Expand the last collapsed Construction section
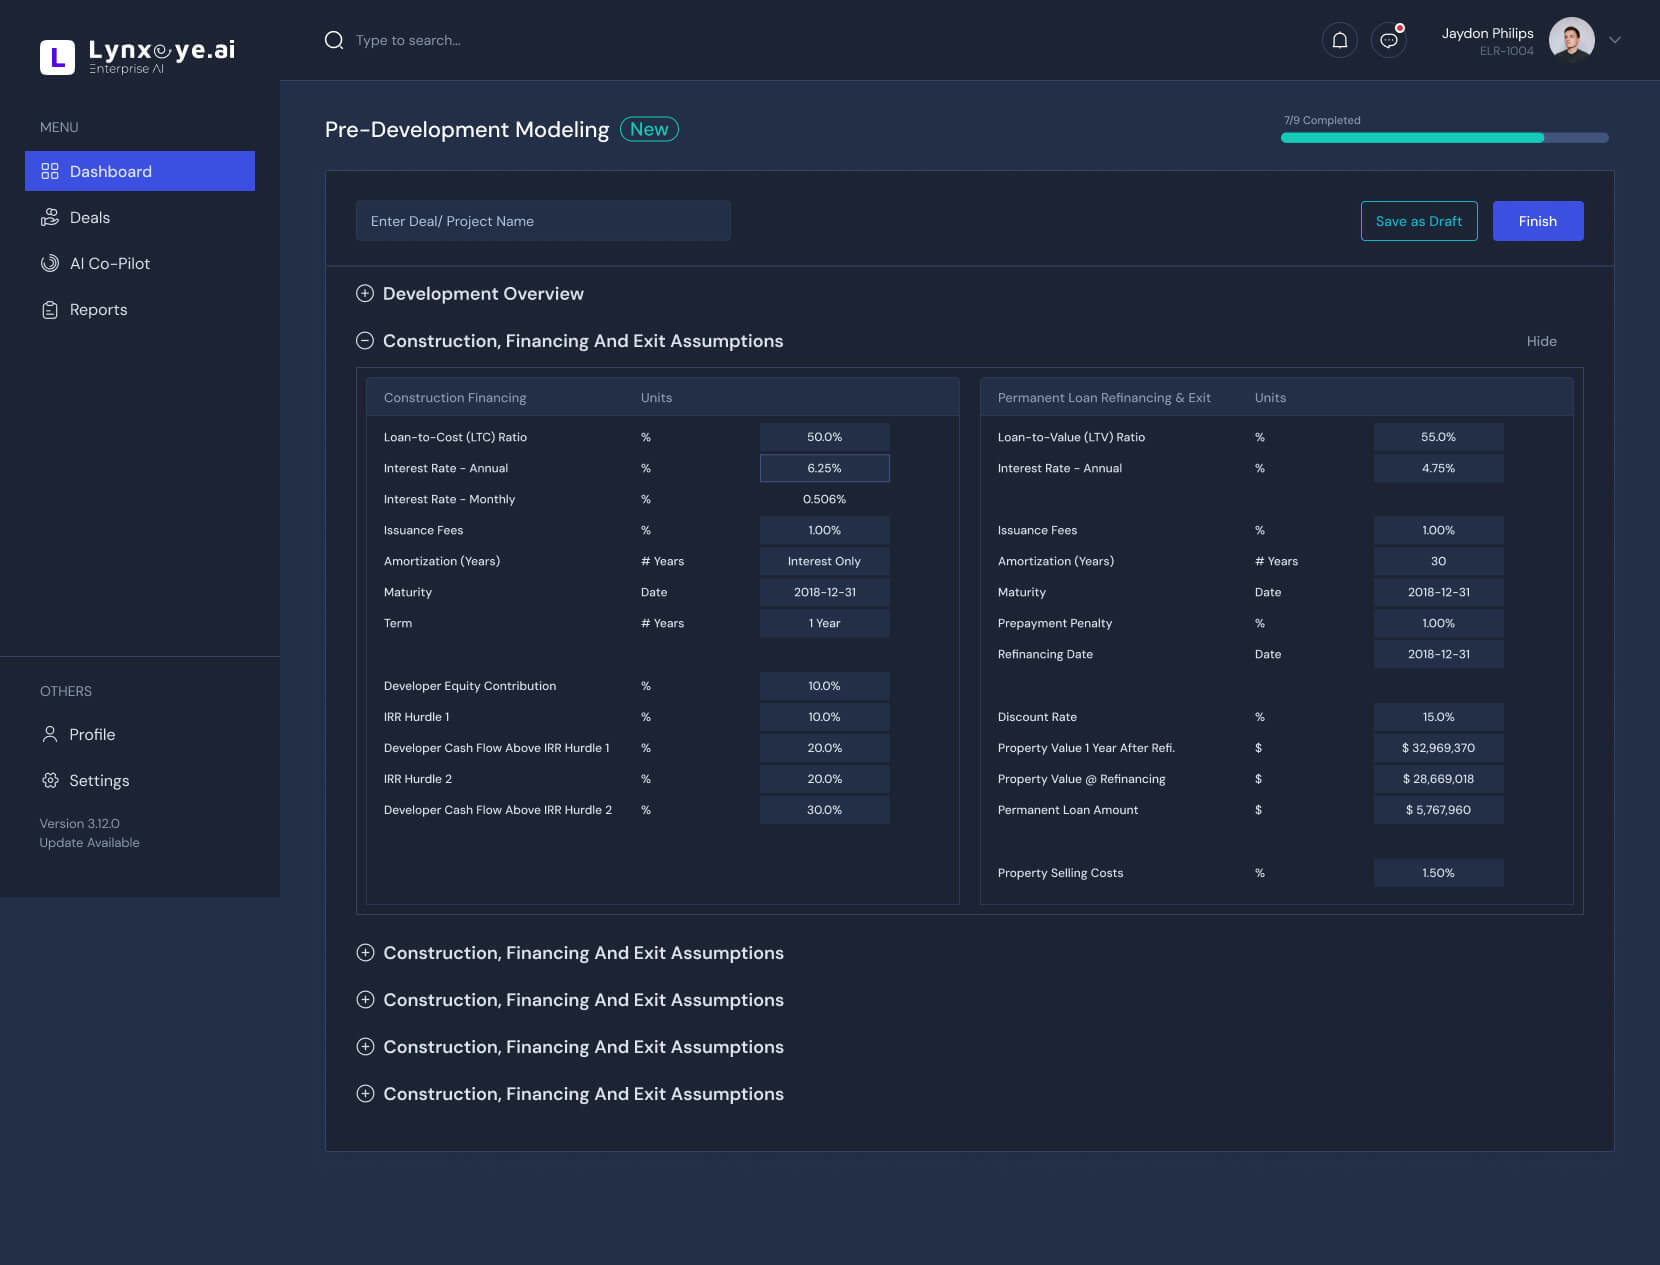Screen dimensions: 1660x1265 click(x=365, y=1094)
